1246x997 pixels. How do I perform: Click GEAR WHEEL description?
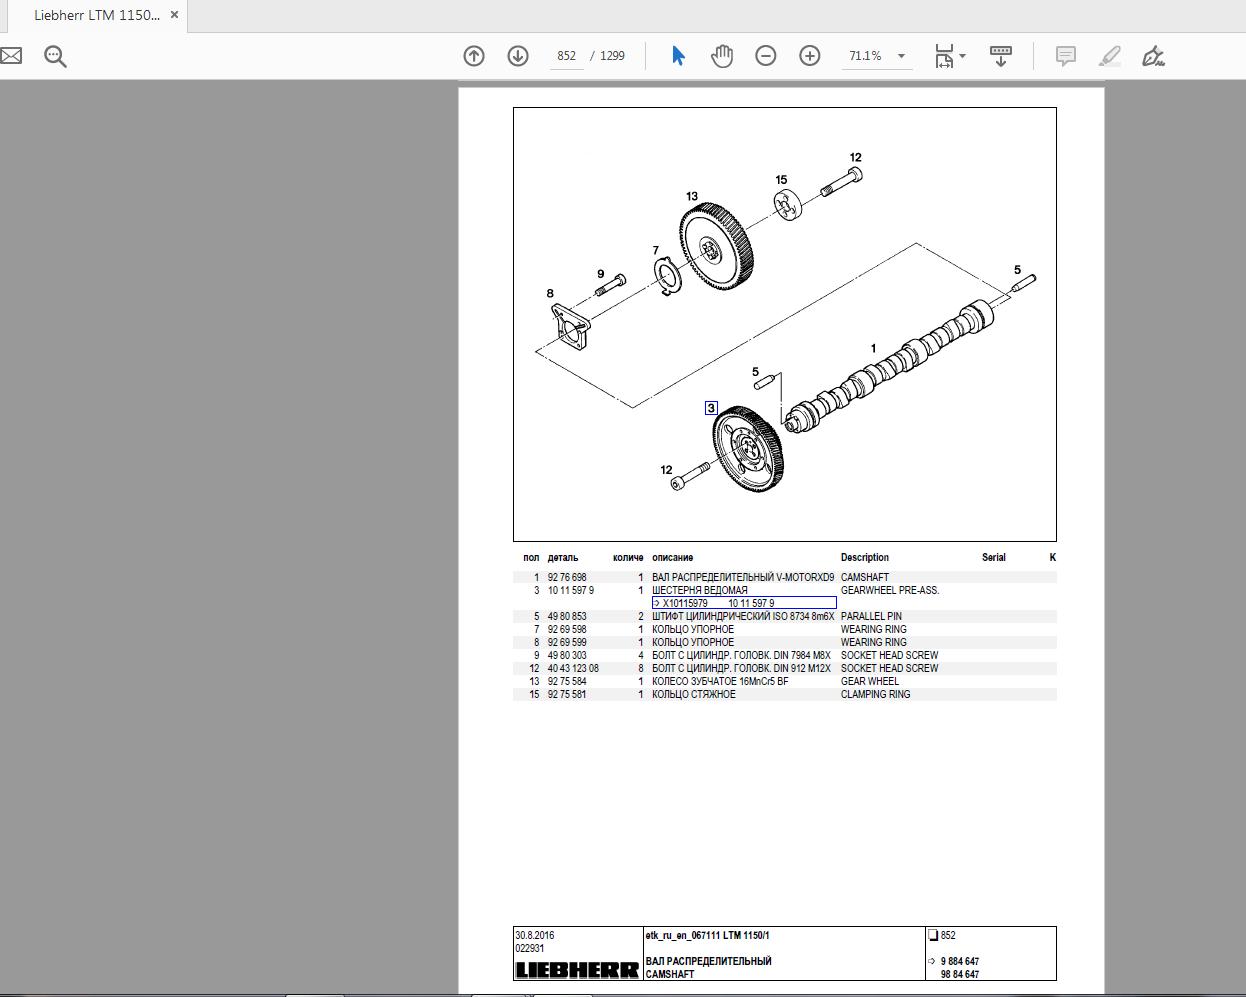[x=870, y=681]
